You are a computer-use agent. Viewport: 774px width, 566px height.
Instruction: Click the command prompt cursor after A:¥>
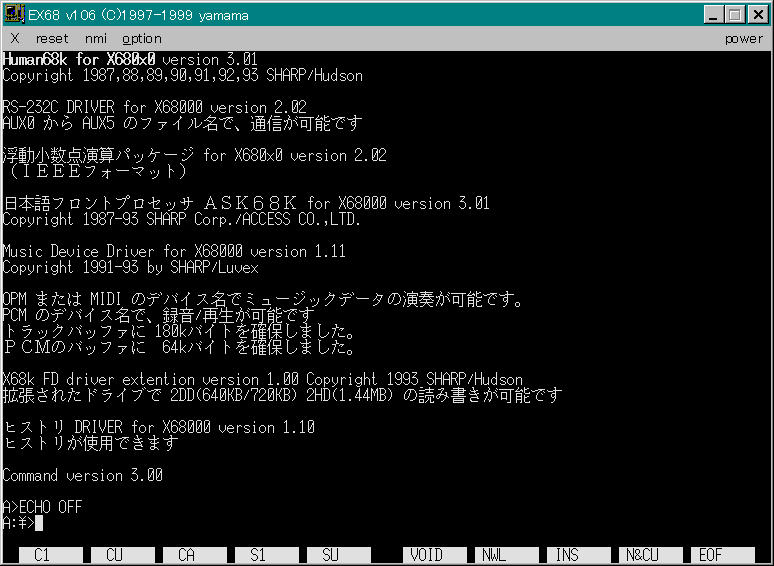point(39,523)
